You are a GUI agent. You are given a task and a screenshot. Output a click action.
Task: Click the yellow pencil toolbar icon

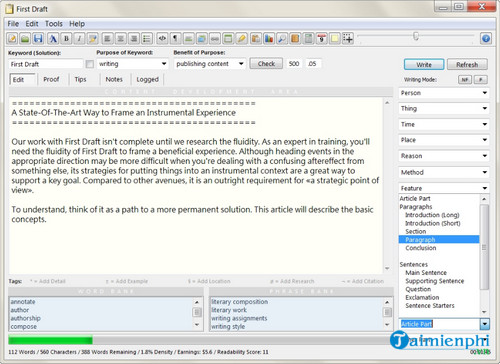click(x=242, y=39)
